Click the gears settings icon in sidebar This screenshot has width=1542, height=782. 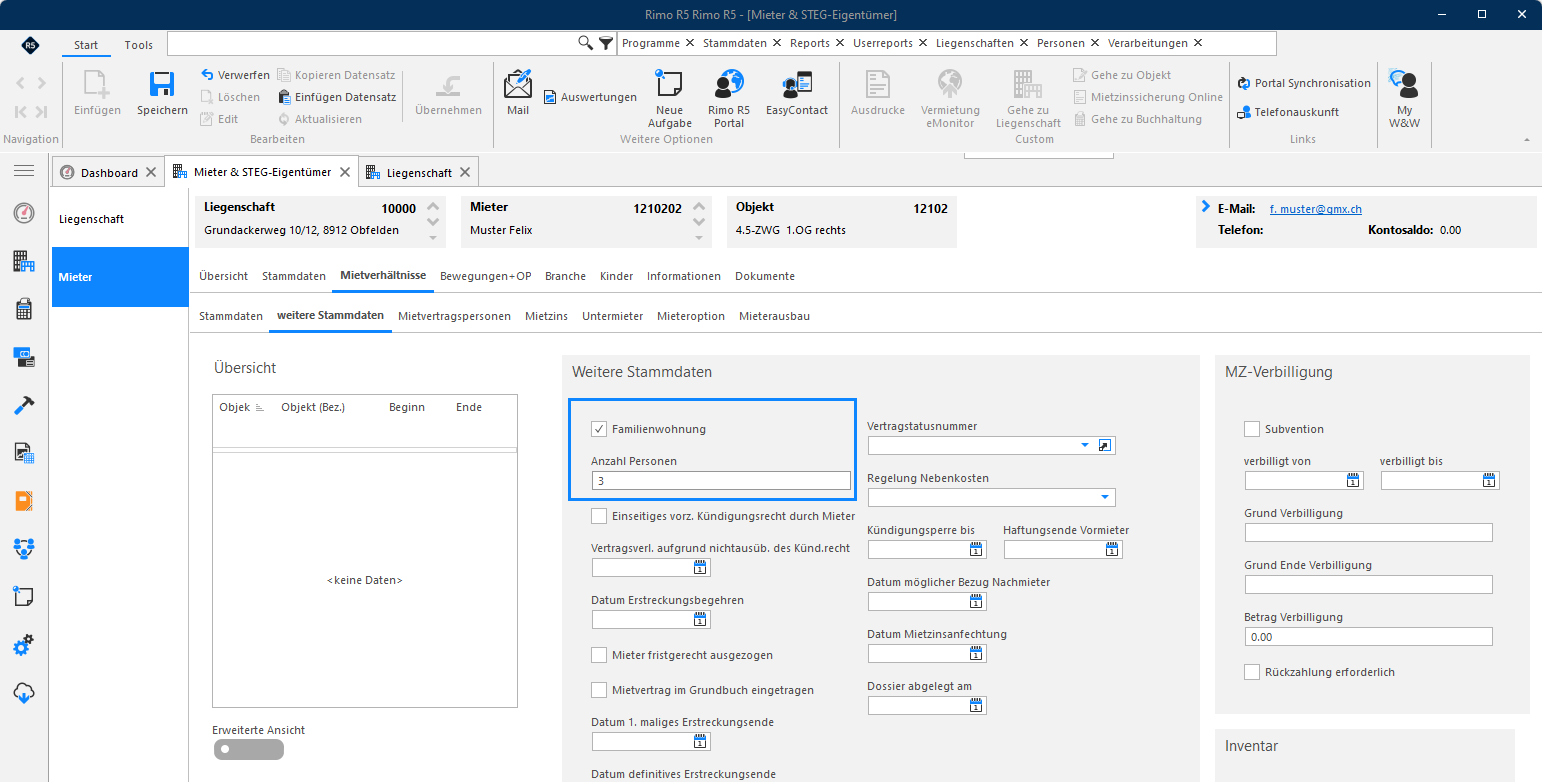tap(24, 645)
